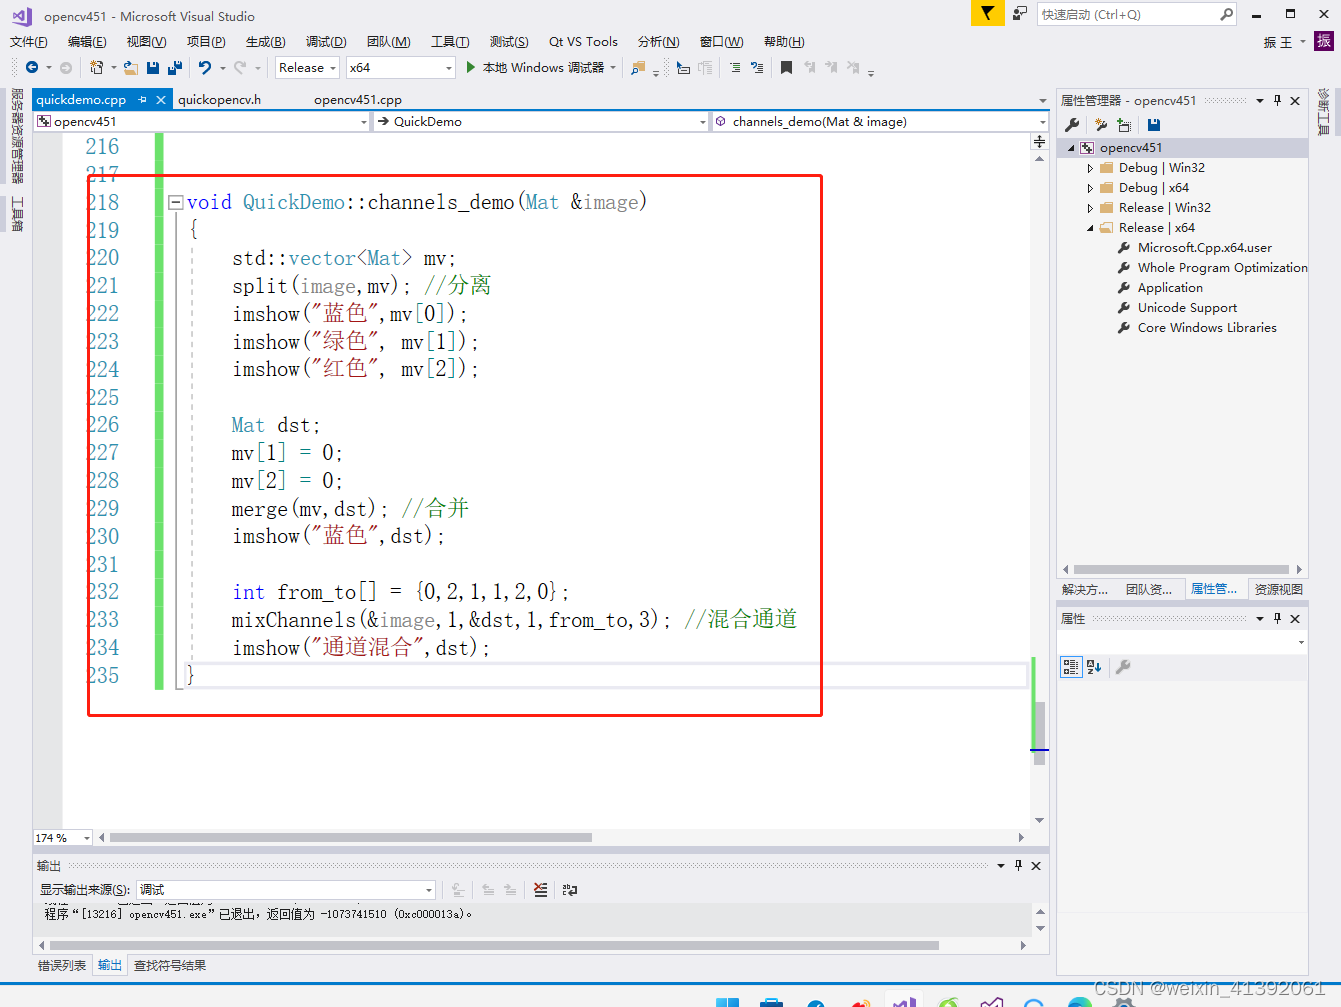
Task: Toggle word wrap in the output panel
Action: [x=570, y=889]
